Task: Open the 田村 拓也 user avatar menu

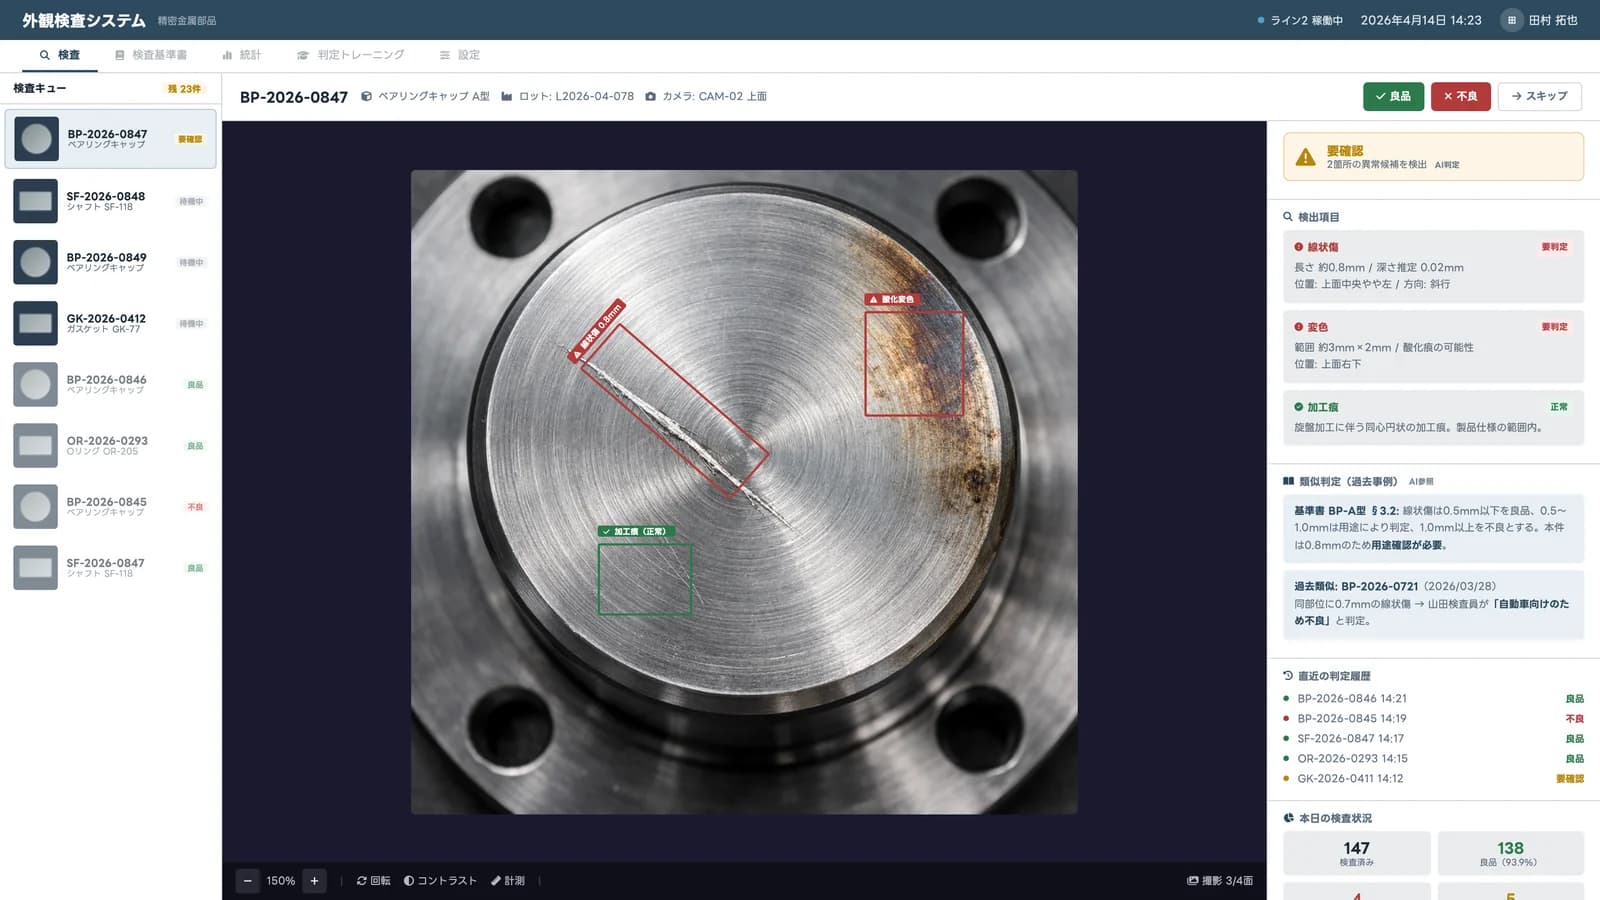Action: [x=1511, y=20]
